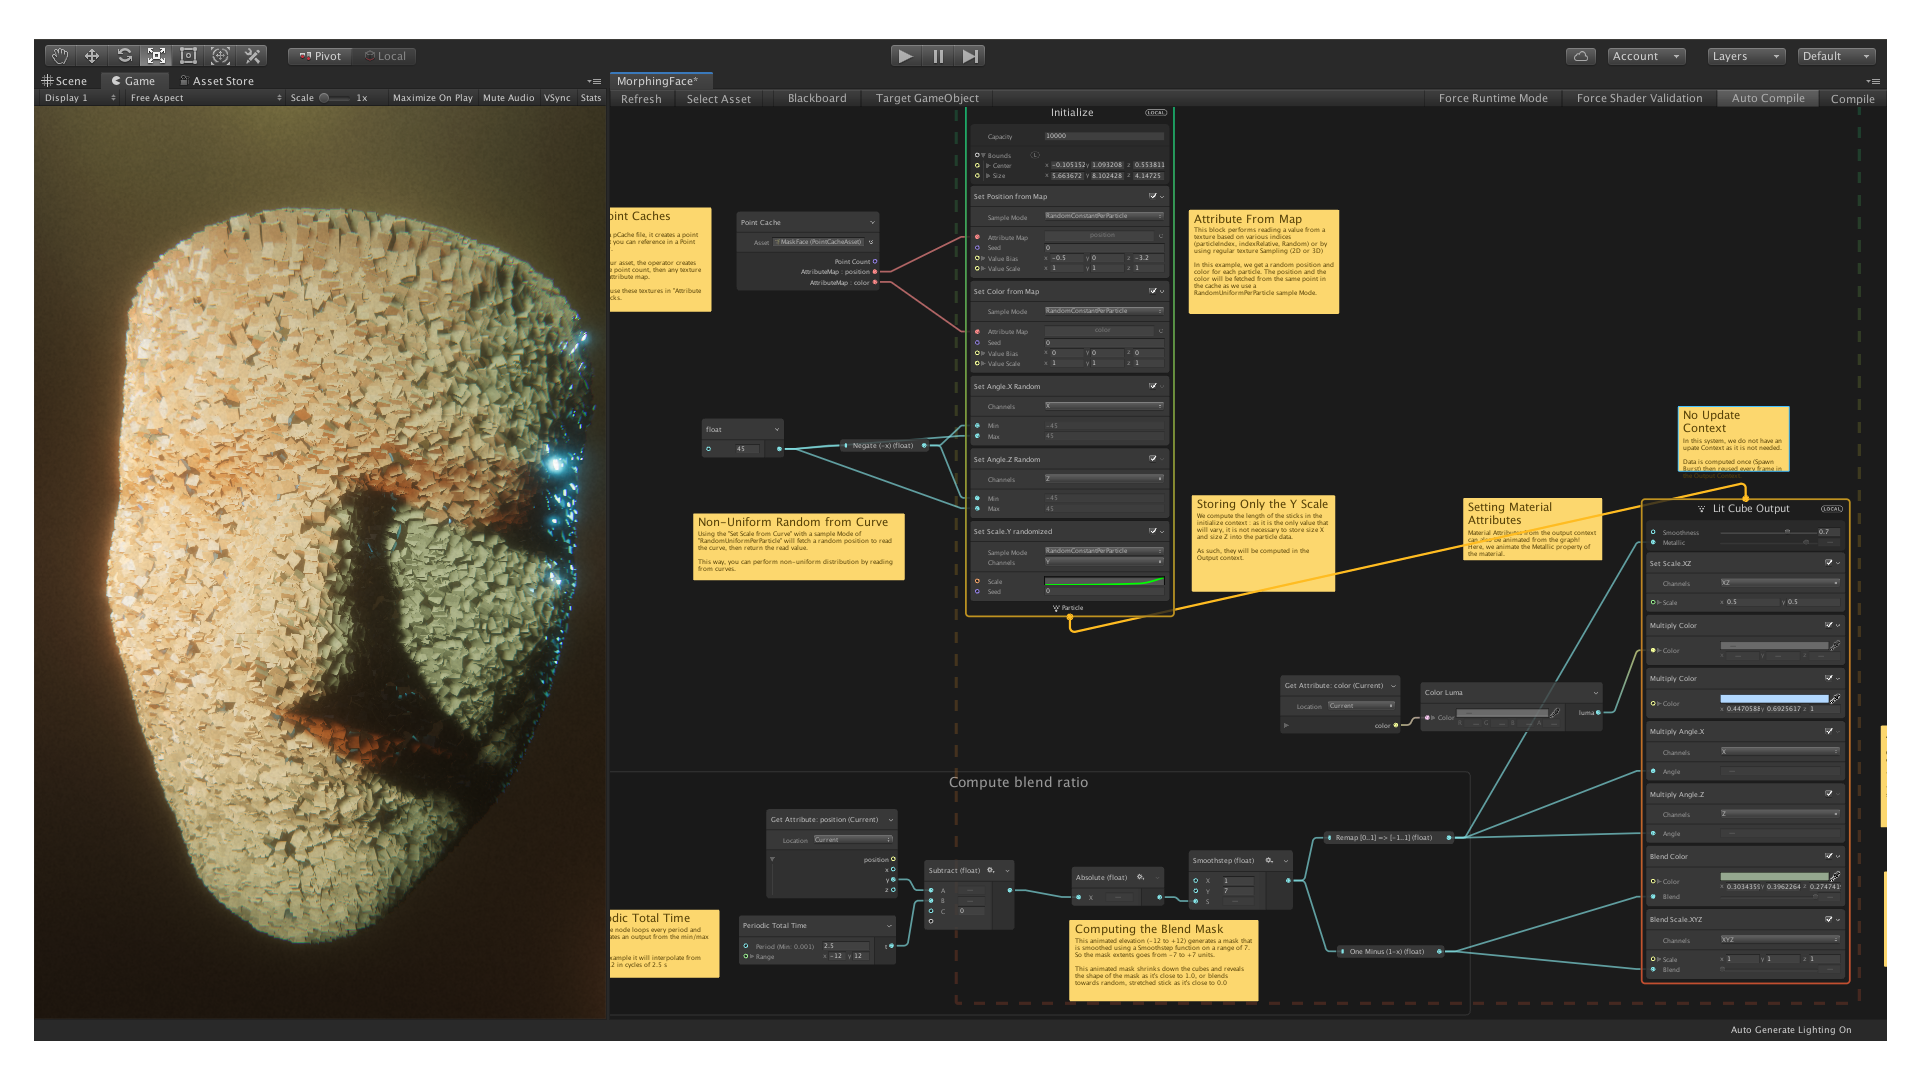Click the Pause button

938,56
